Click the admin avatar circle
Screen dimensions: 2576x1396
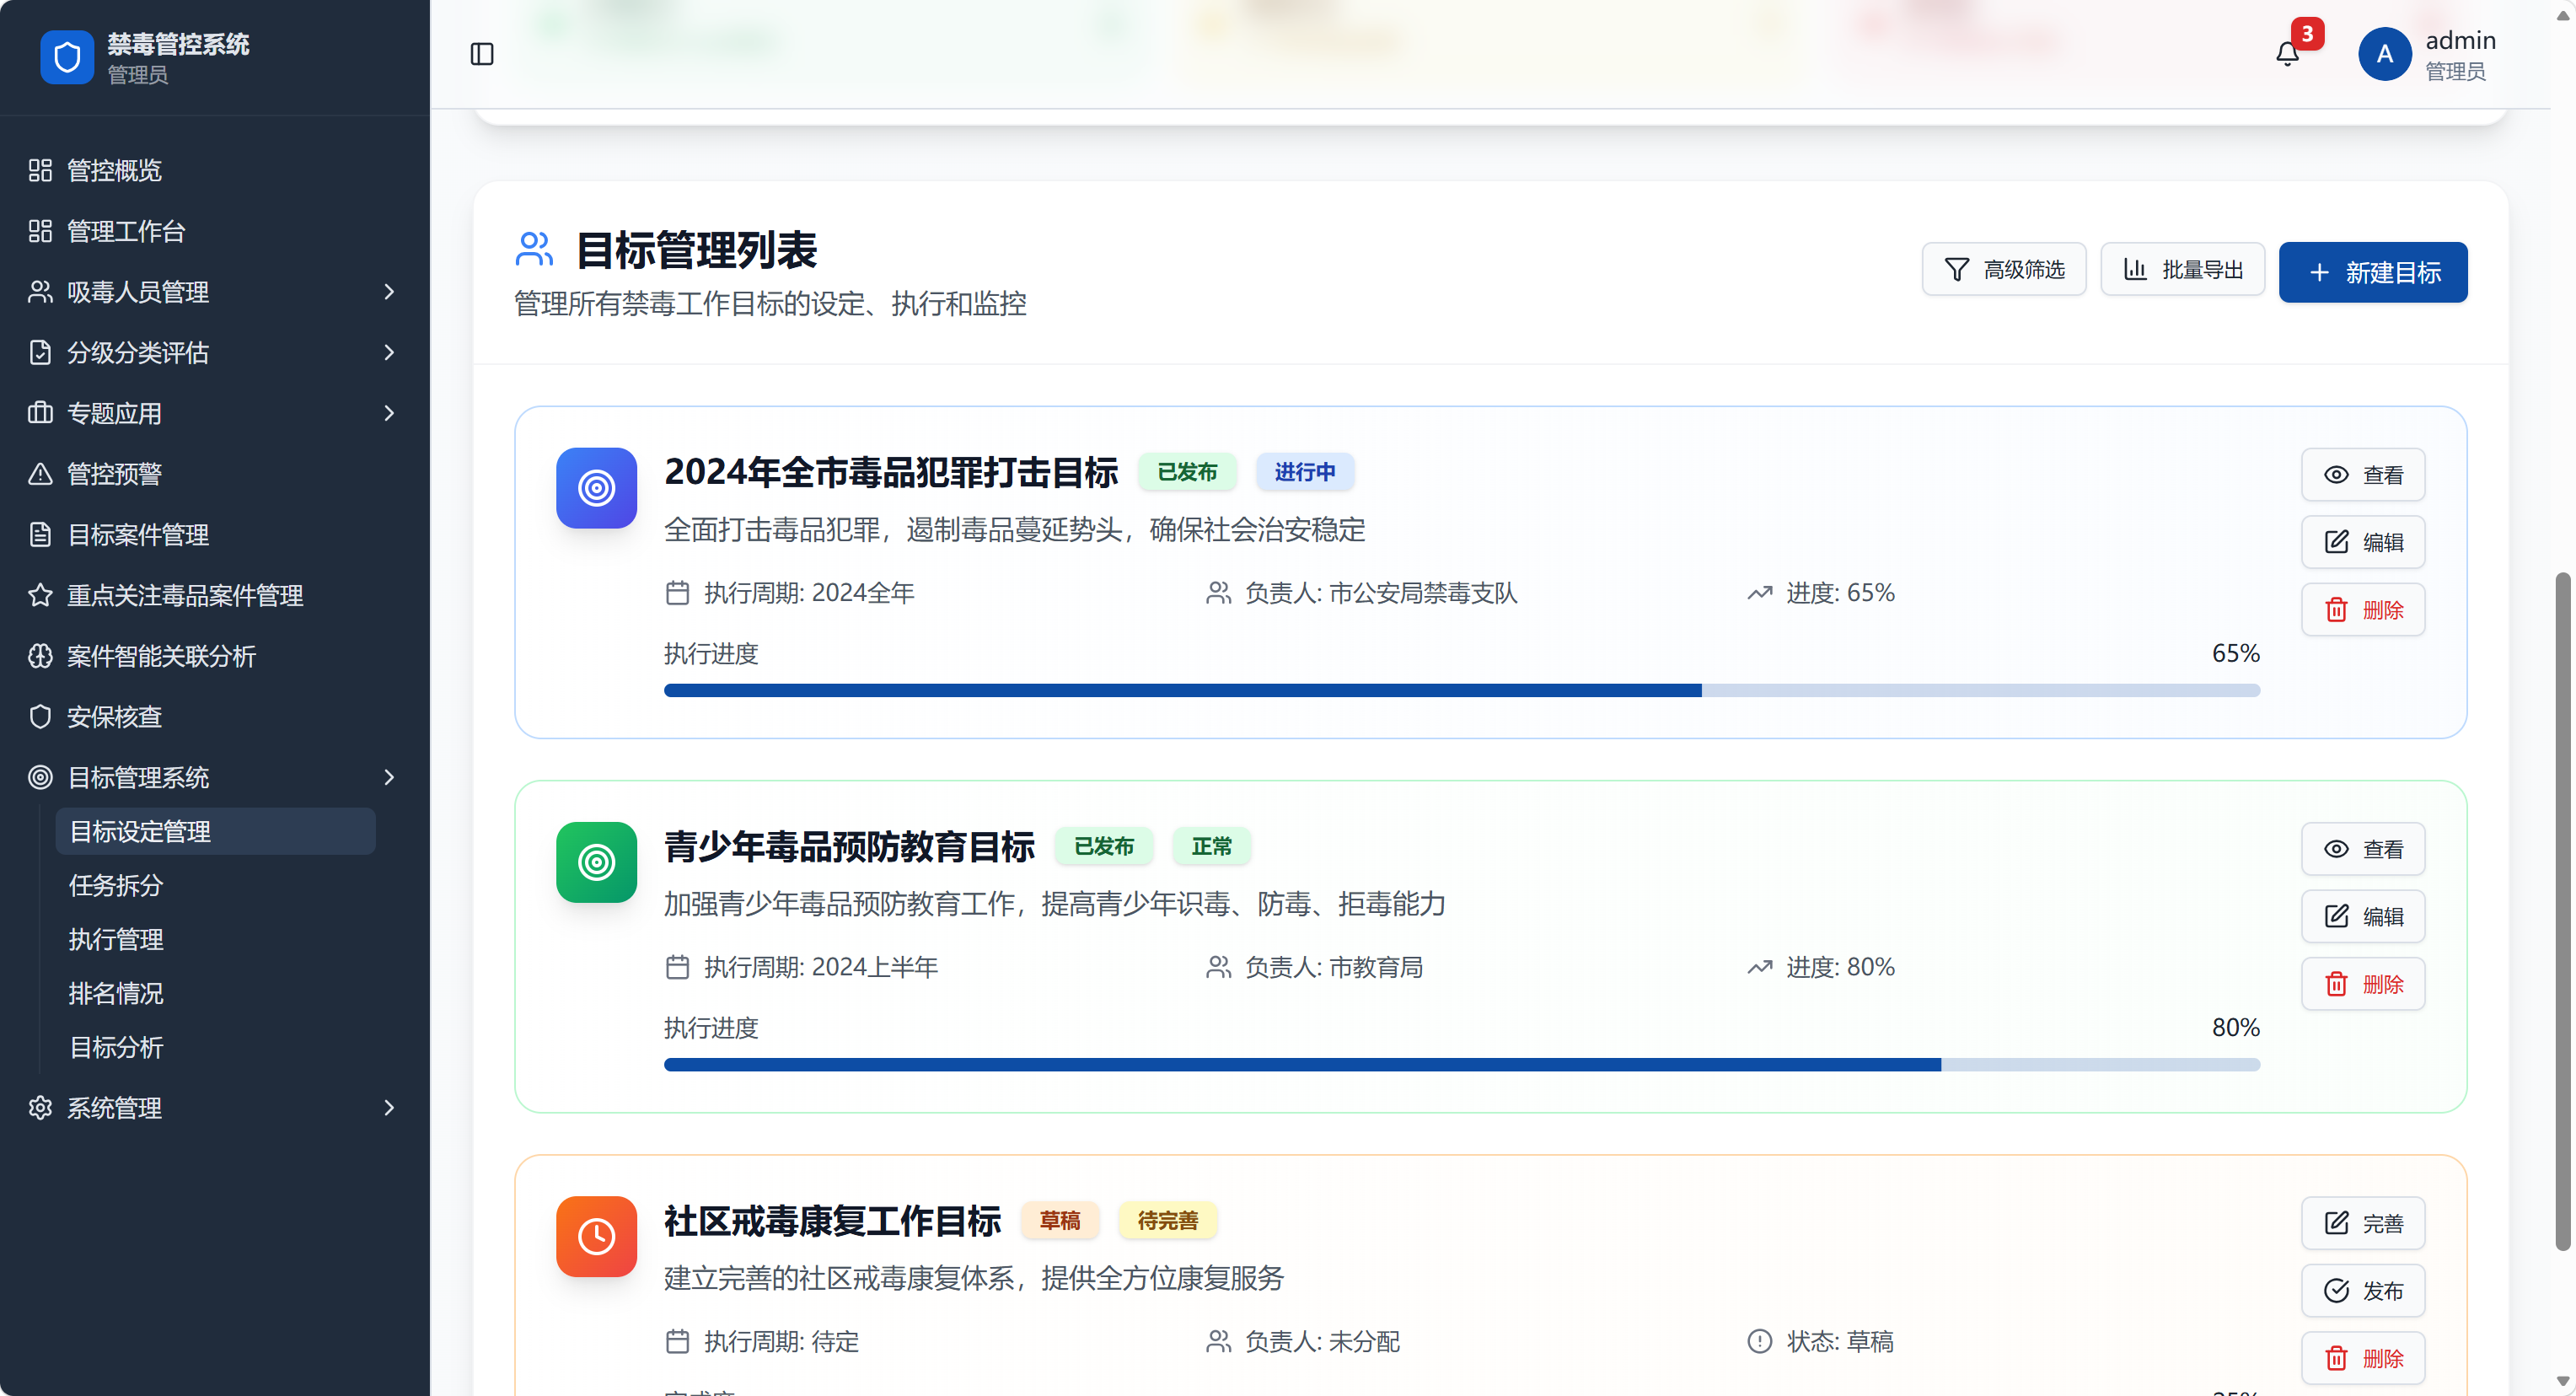2385,54
